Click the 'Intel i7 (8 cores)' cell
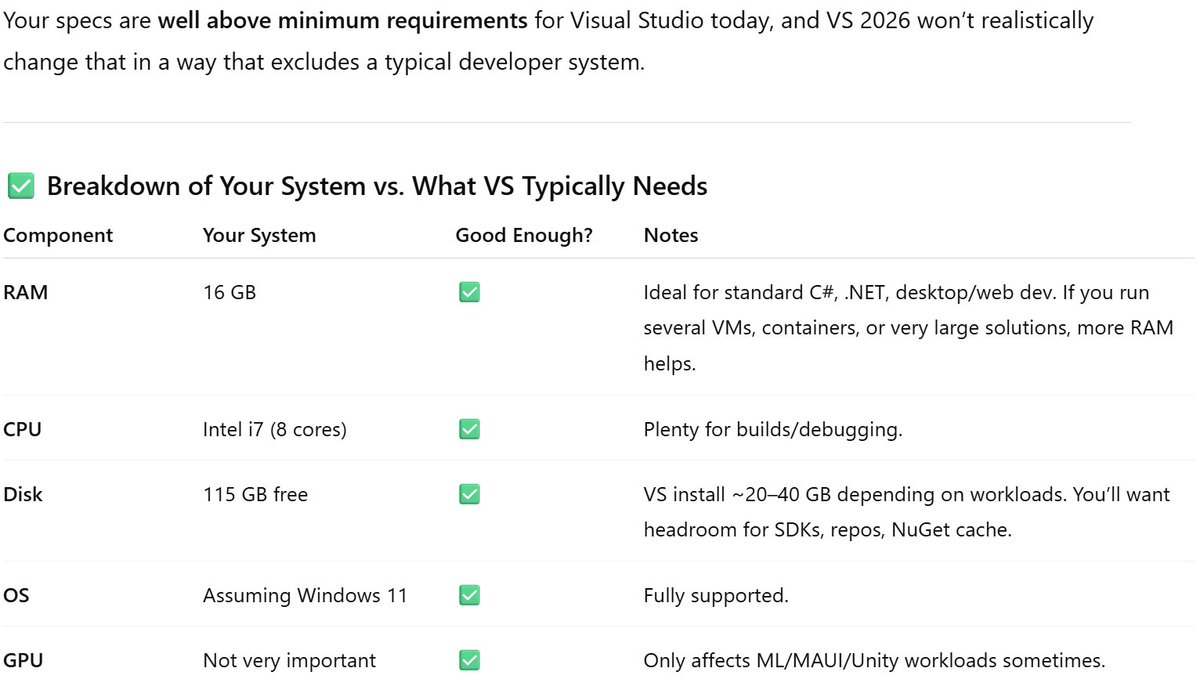 pos(275,430)
